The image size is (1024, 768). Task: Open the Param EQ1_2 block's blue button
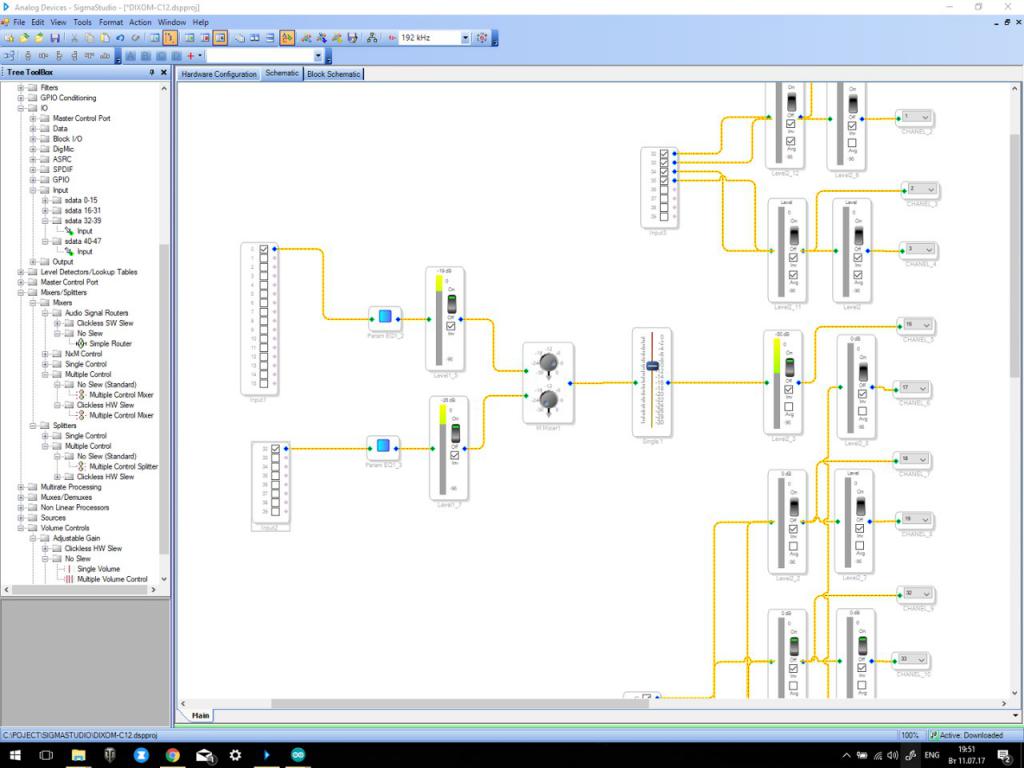(x=384, y=317)
